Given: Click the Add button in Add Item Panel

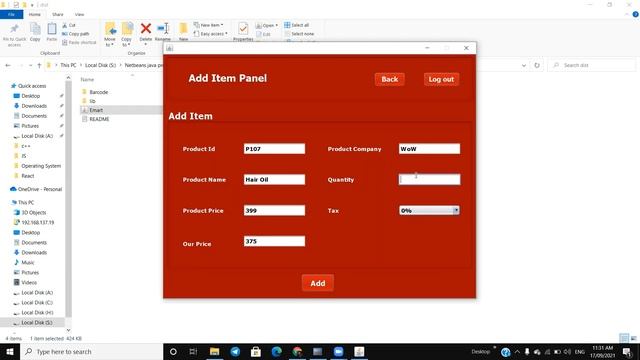Looking at the screenshot, I should coord(318,283).
